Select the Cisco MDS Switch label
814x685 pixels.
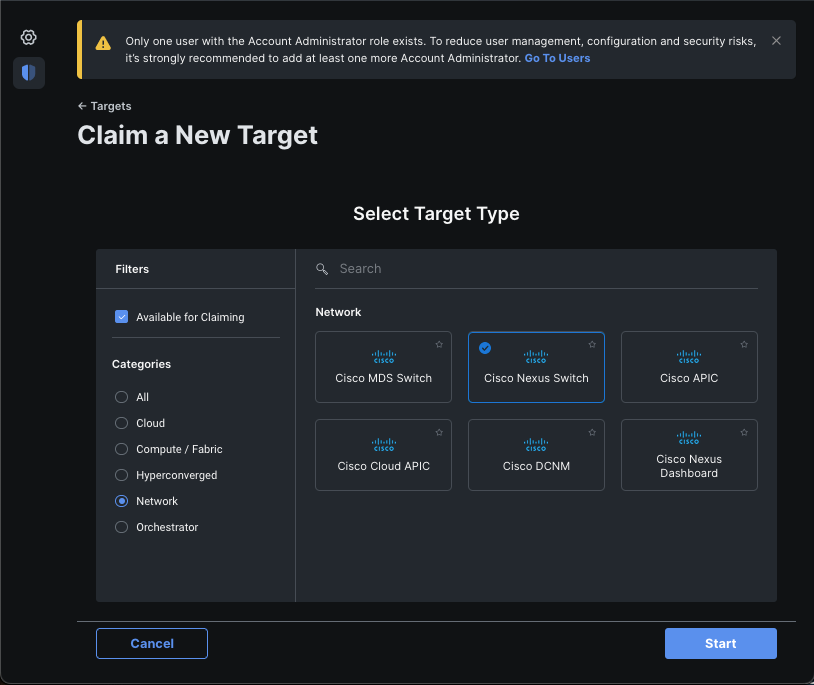pos(383,378)
